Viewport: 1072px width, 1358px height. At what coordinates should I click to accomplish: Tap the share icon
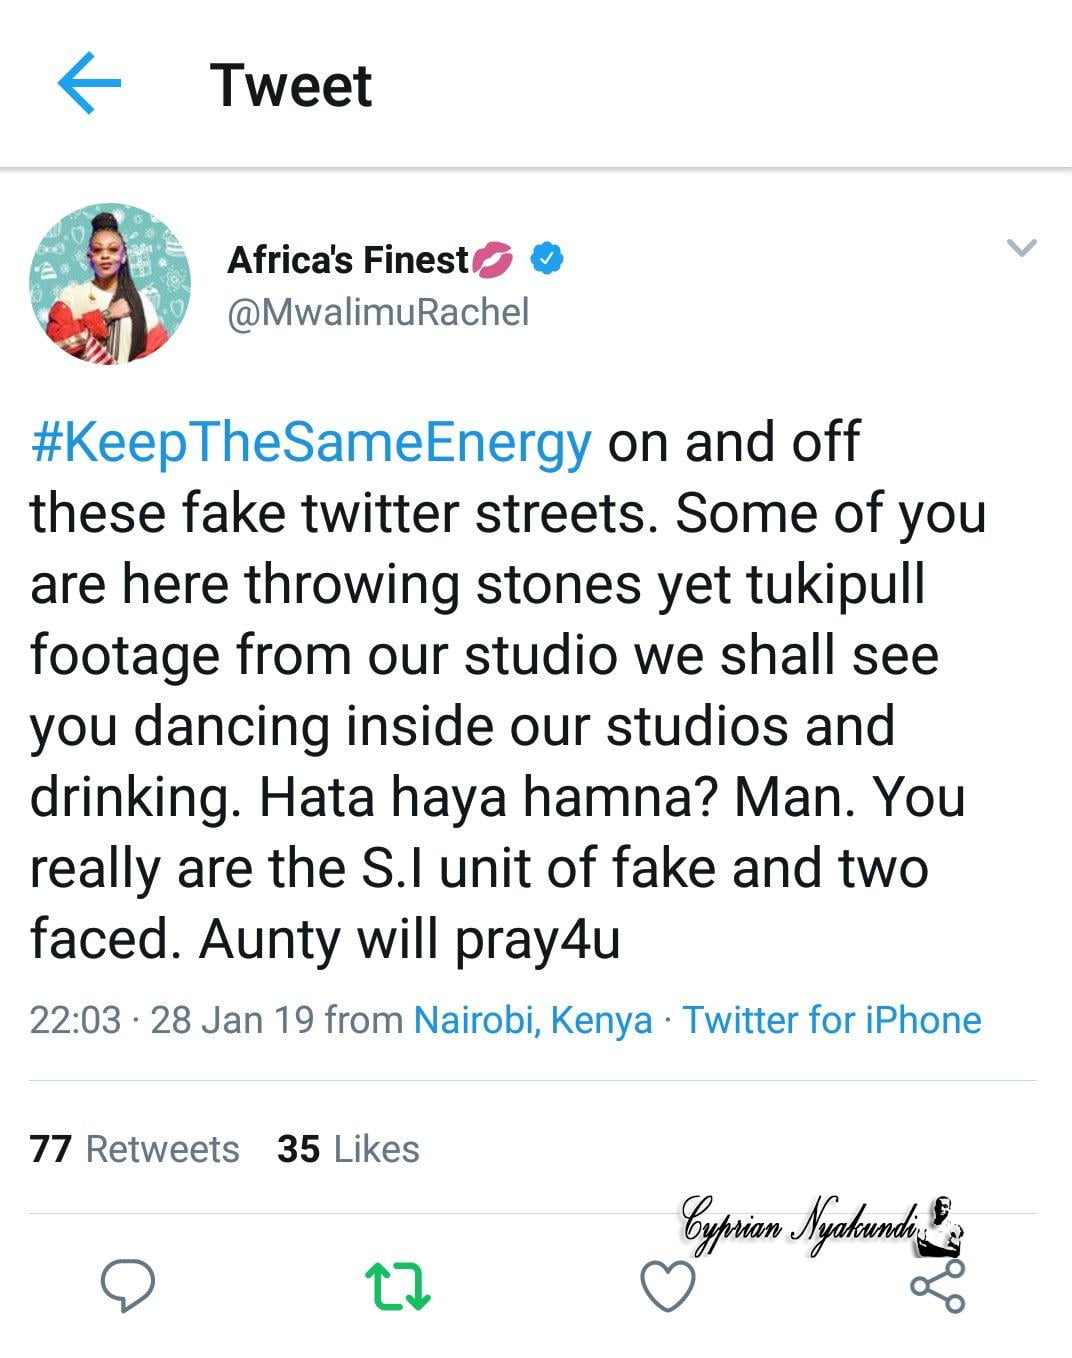pyautogui.click(x=938, y=1285)
